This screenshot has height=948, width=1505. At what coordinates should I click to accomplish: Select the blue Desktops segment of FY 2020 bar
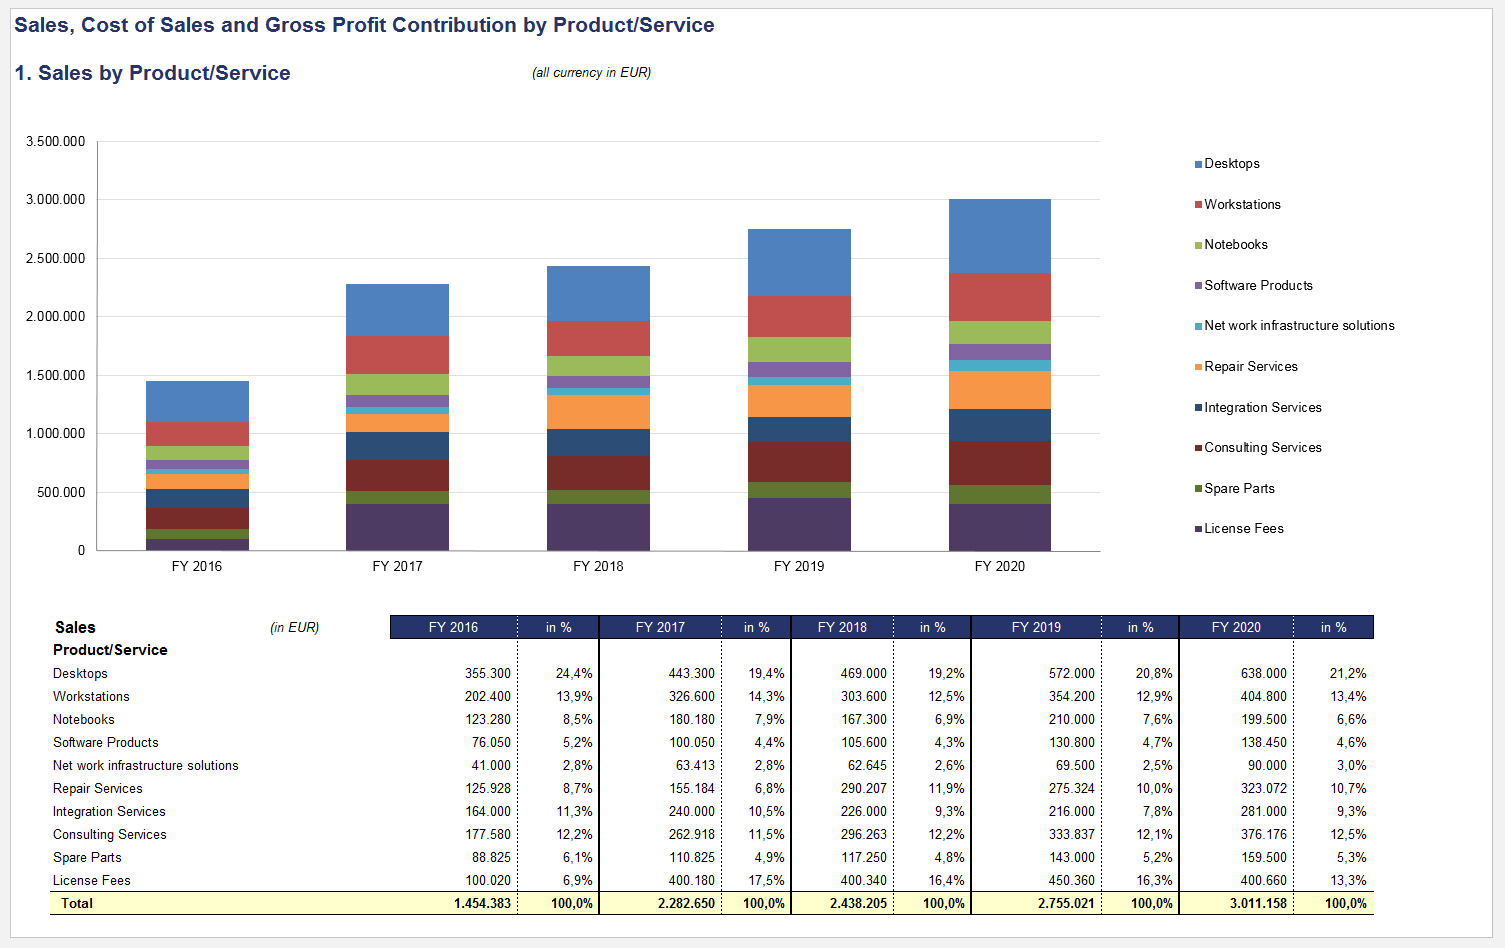pos(999,236)
